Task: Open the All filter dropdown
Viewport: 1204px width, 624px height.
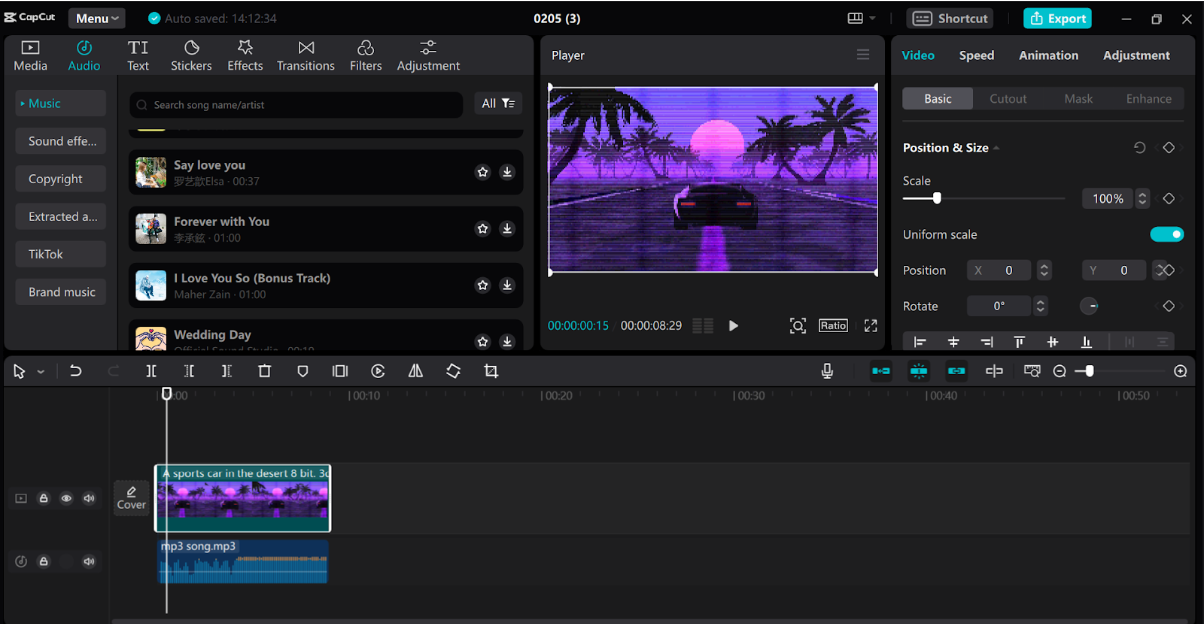Action: click(498, 103)
